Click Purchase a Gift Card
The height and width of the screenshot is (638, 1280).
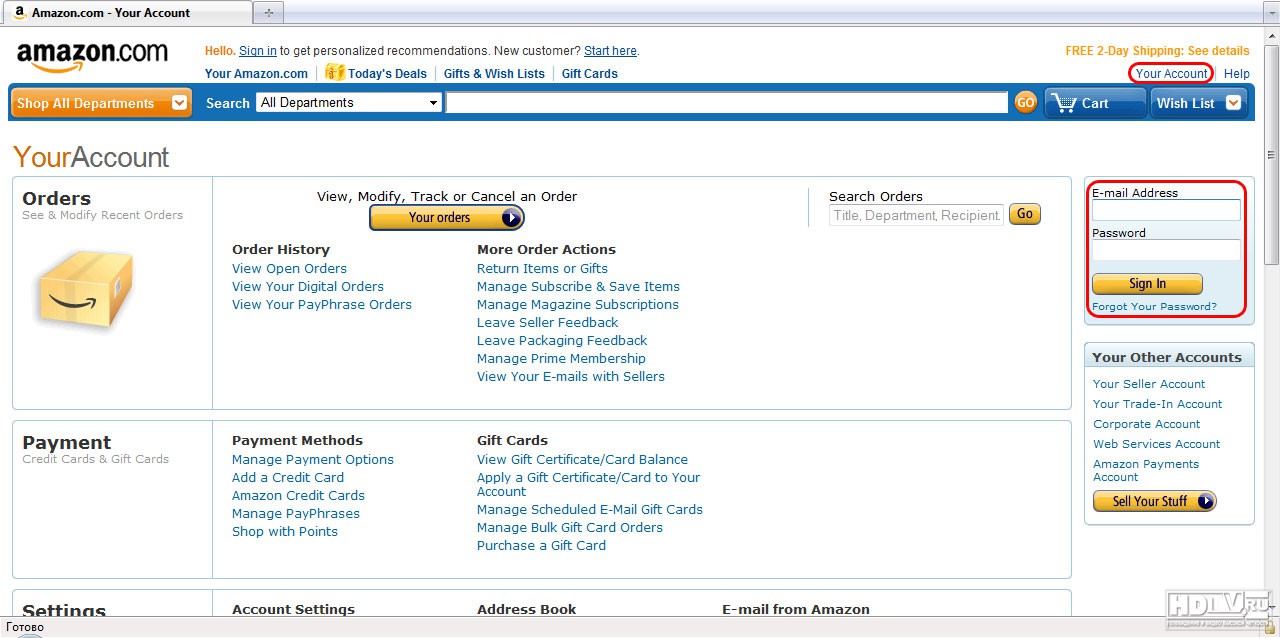tap(541, 546)
